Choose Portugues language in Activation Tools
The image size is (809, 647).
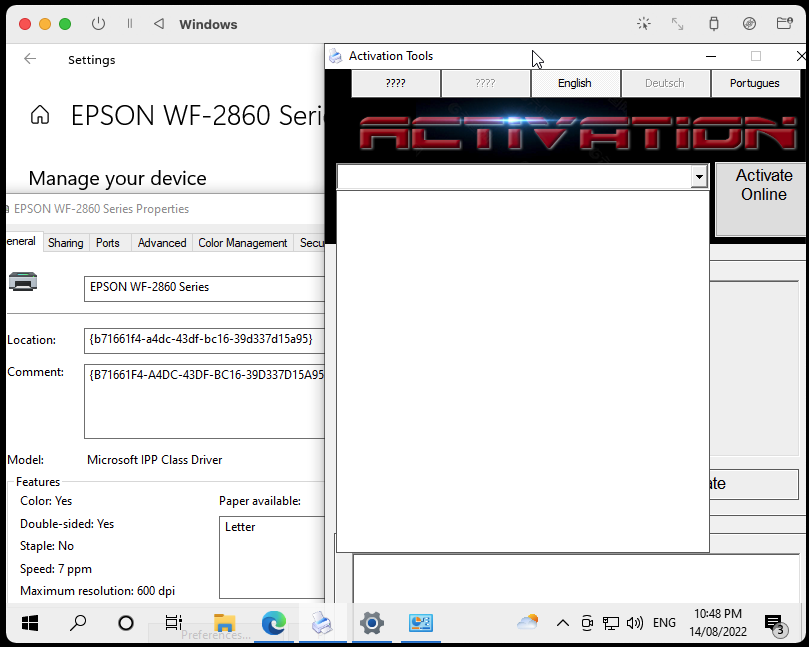click(755, 84)
